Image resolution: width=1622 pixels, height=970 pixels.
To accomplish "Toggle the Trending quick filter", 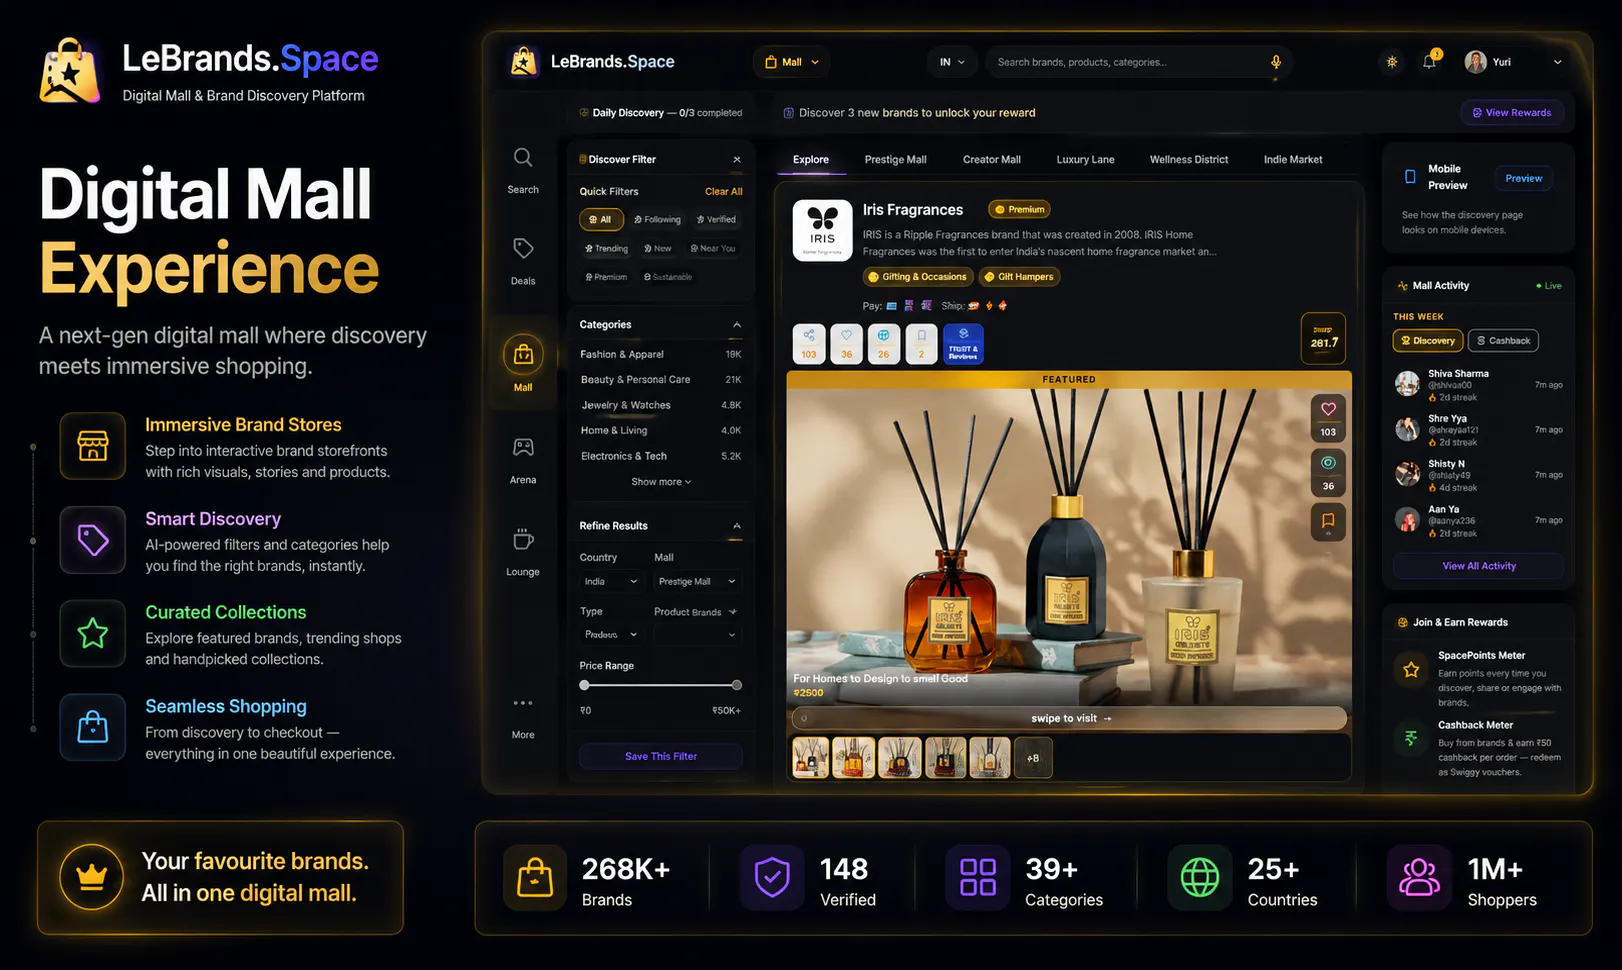I will click(x=607, y=248).
